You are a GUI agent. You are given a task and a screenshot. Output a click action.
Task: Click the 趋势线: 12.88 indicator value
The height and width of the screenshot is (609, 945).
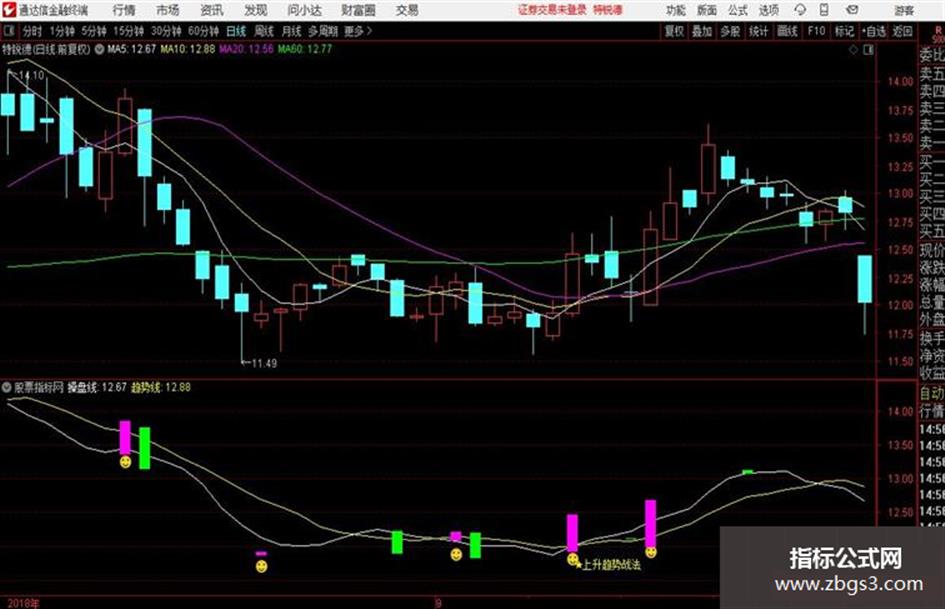[x=161, y=387]
